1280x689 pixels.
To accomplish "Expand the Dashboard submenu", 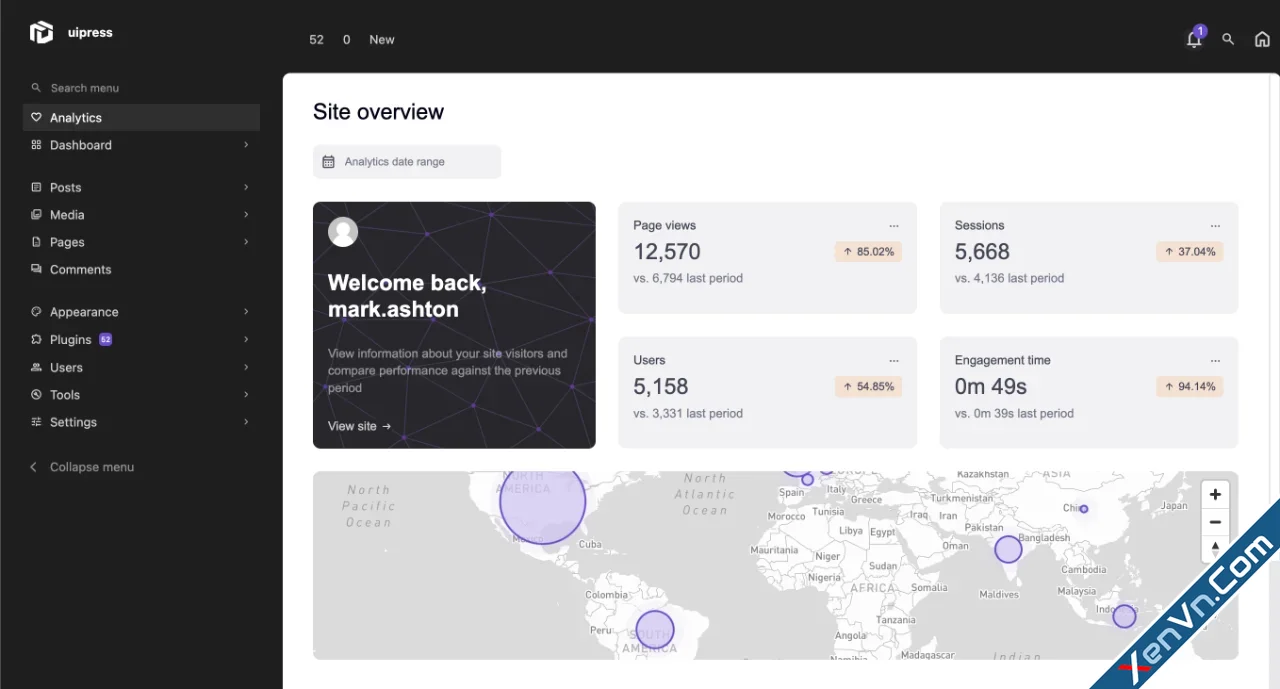I will (246, 145).
